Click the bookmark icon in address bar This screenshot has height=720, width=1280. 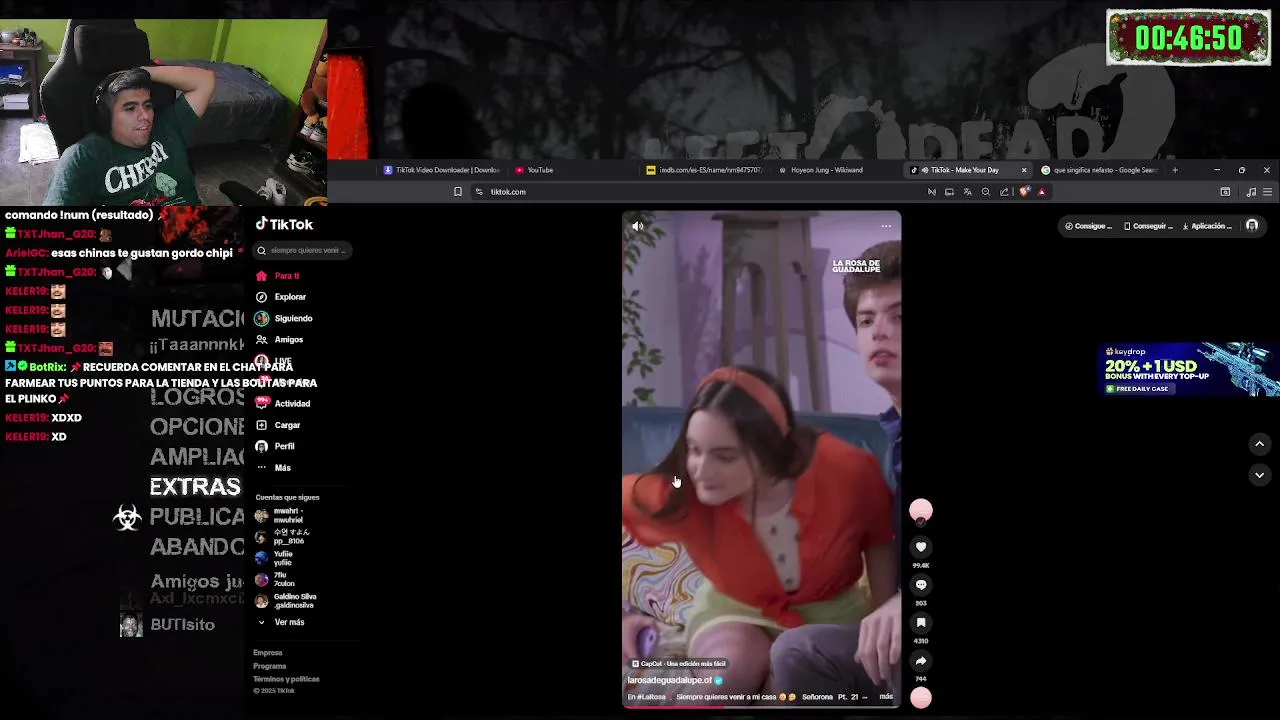(x=458, y=192)
